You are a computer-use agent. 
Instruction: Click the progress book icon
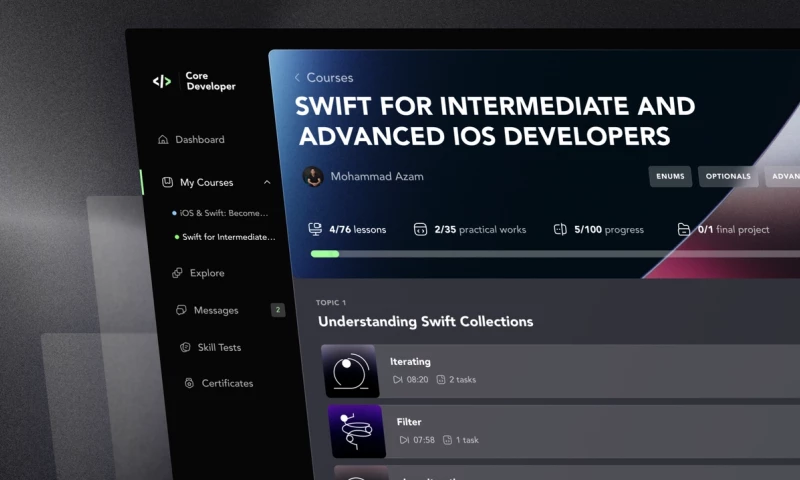click(x=560, y=230)
